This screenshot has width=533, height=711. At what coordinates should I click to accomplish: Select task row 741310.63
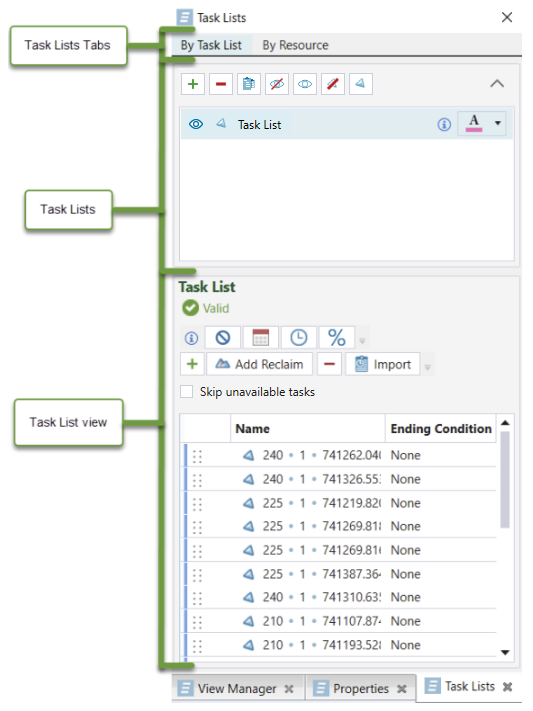[340, 597]
